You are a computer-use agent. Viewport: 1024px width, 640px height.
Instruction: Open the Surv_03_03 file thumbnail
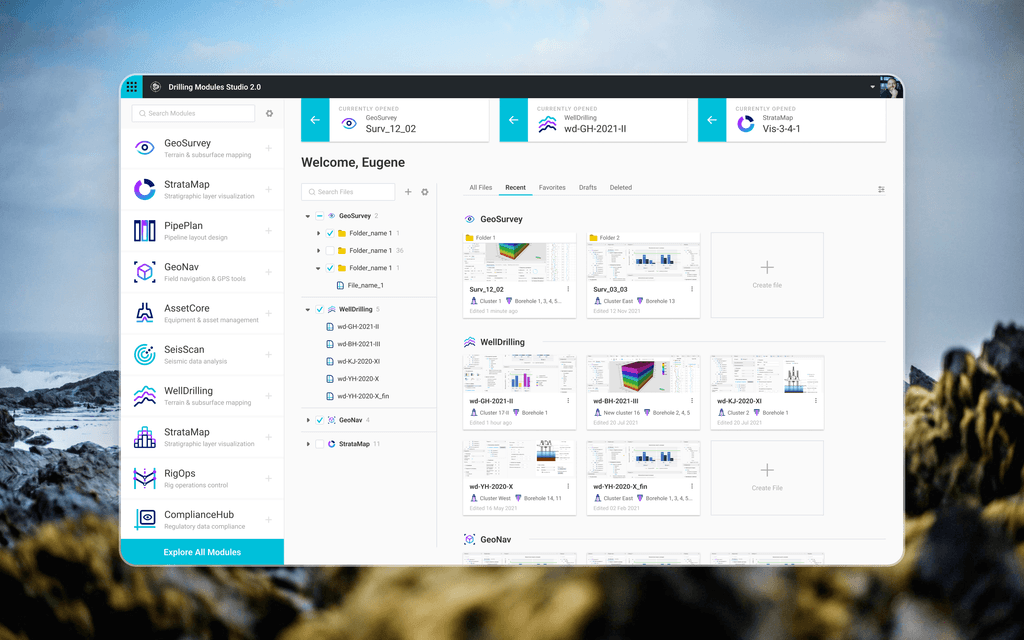point(643,263)
